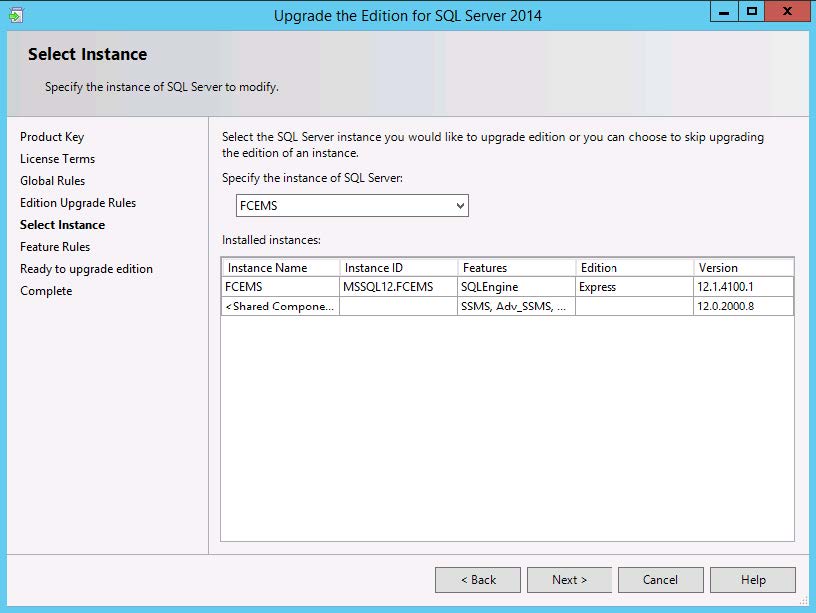This screenshot has width=816, height=613.
Task: Open Help for this wizard page
Action: [752, 580]
